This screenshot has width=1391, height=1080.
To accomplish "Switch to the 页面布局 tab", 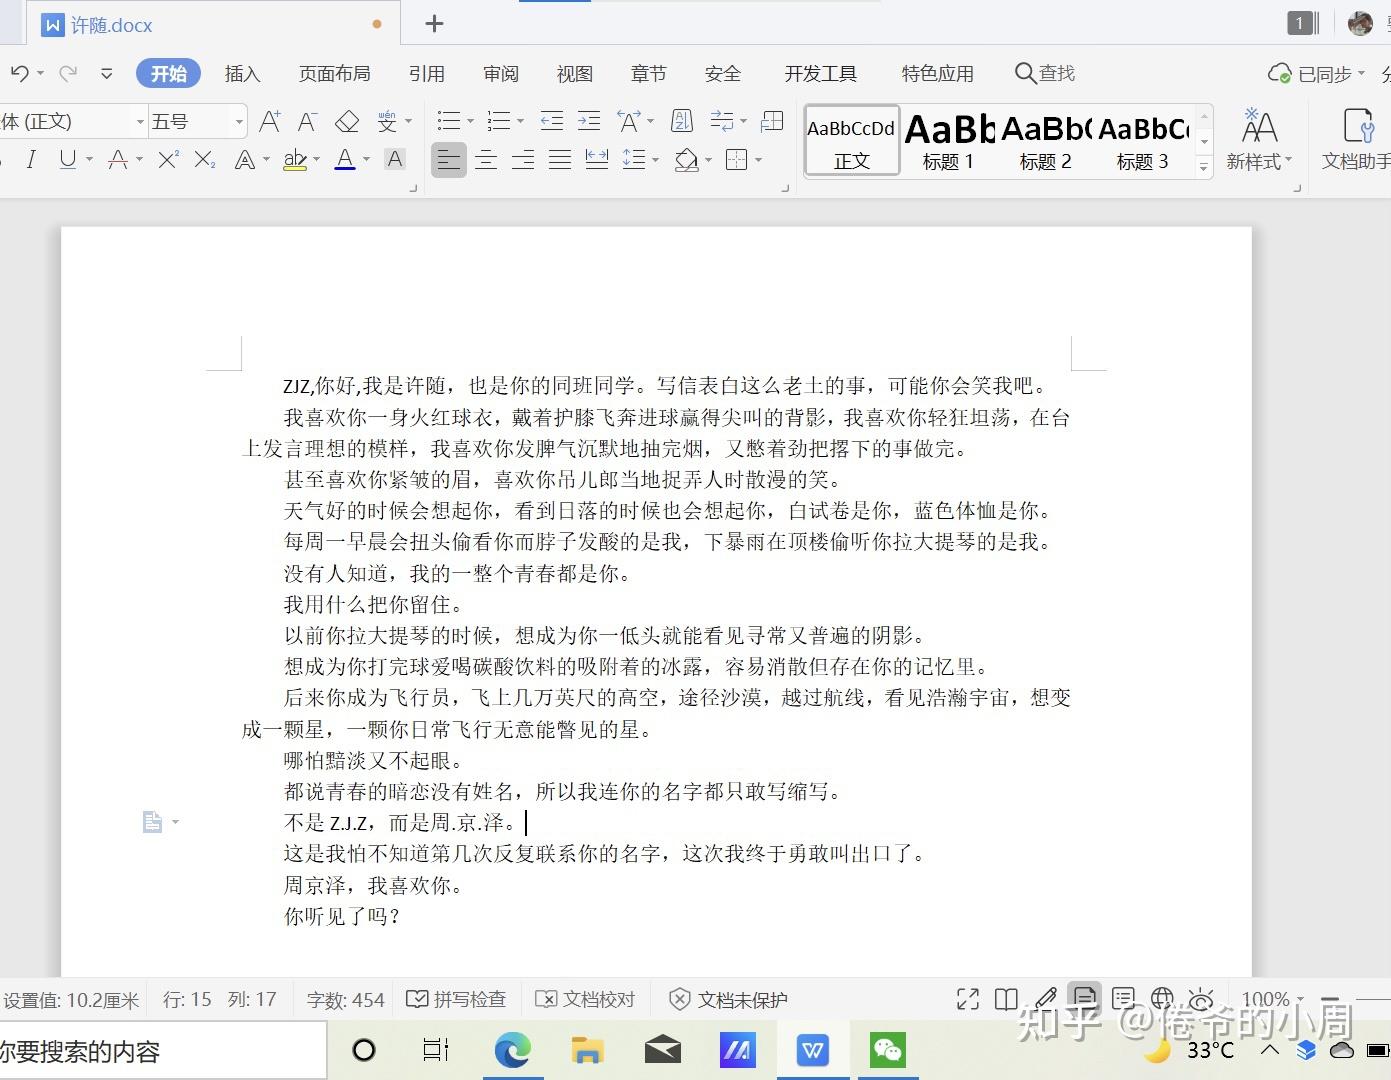I will pyautogui.click(x=334, y=73).
